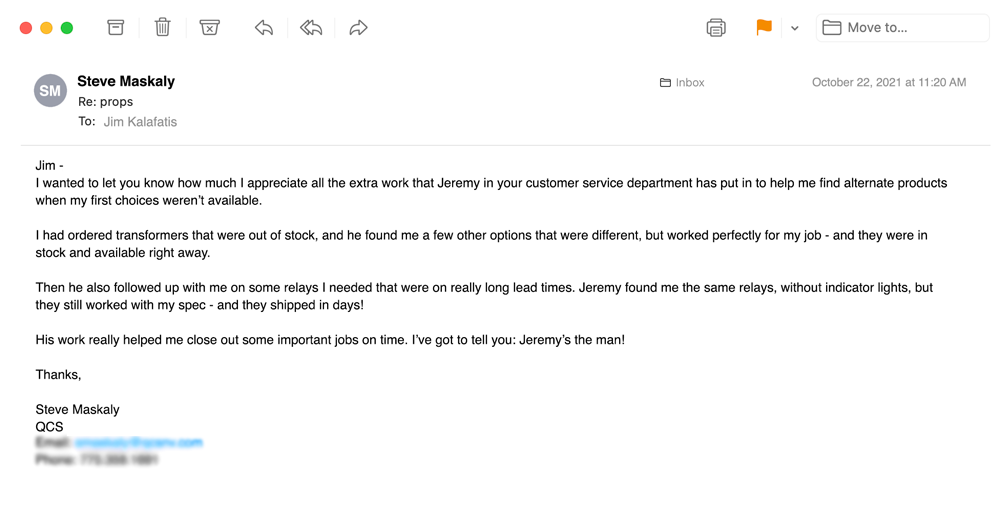Viewport: 1000px width, 525px height.
Task: Forward this email message
Action: point(358,28)
